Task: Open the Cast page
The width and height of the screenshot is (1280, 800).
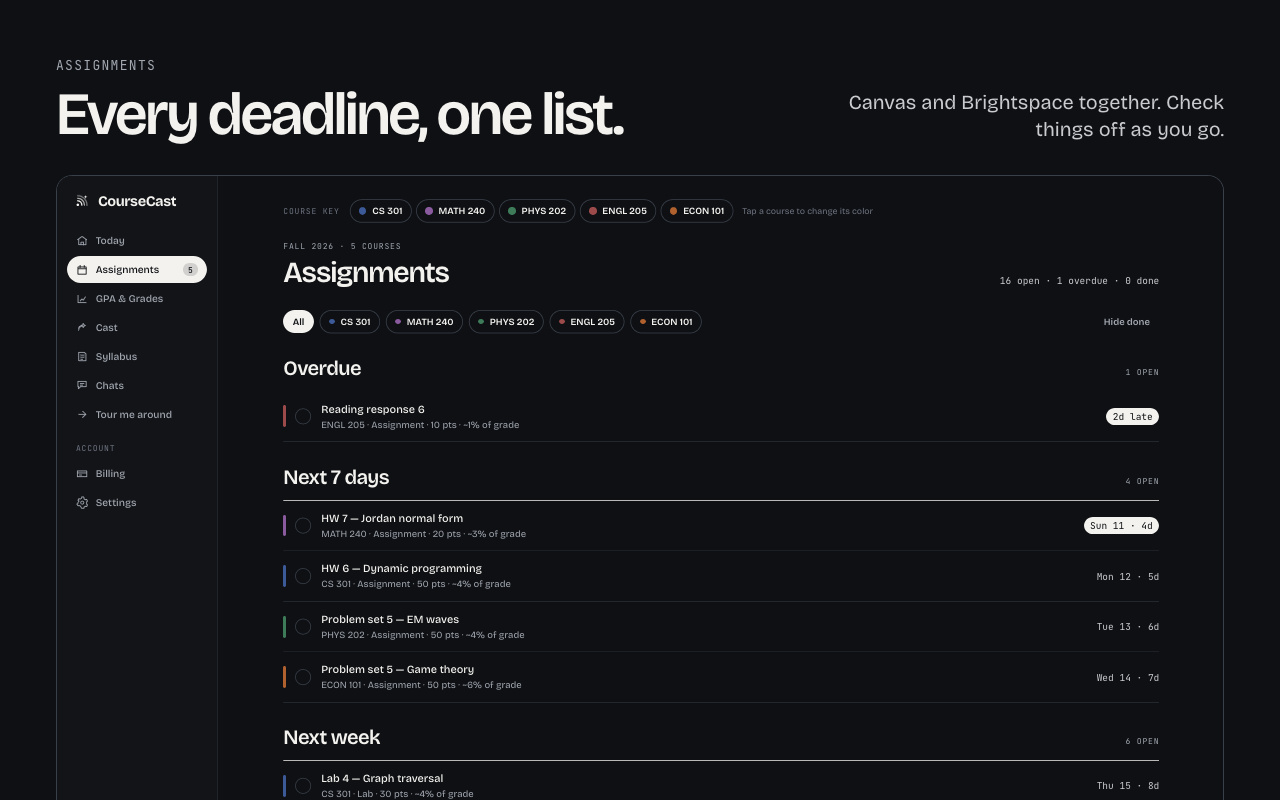Action: pos(137,327)
